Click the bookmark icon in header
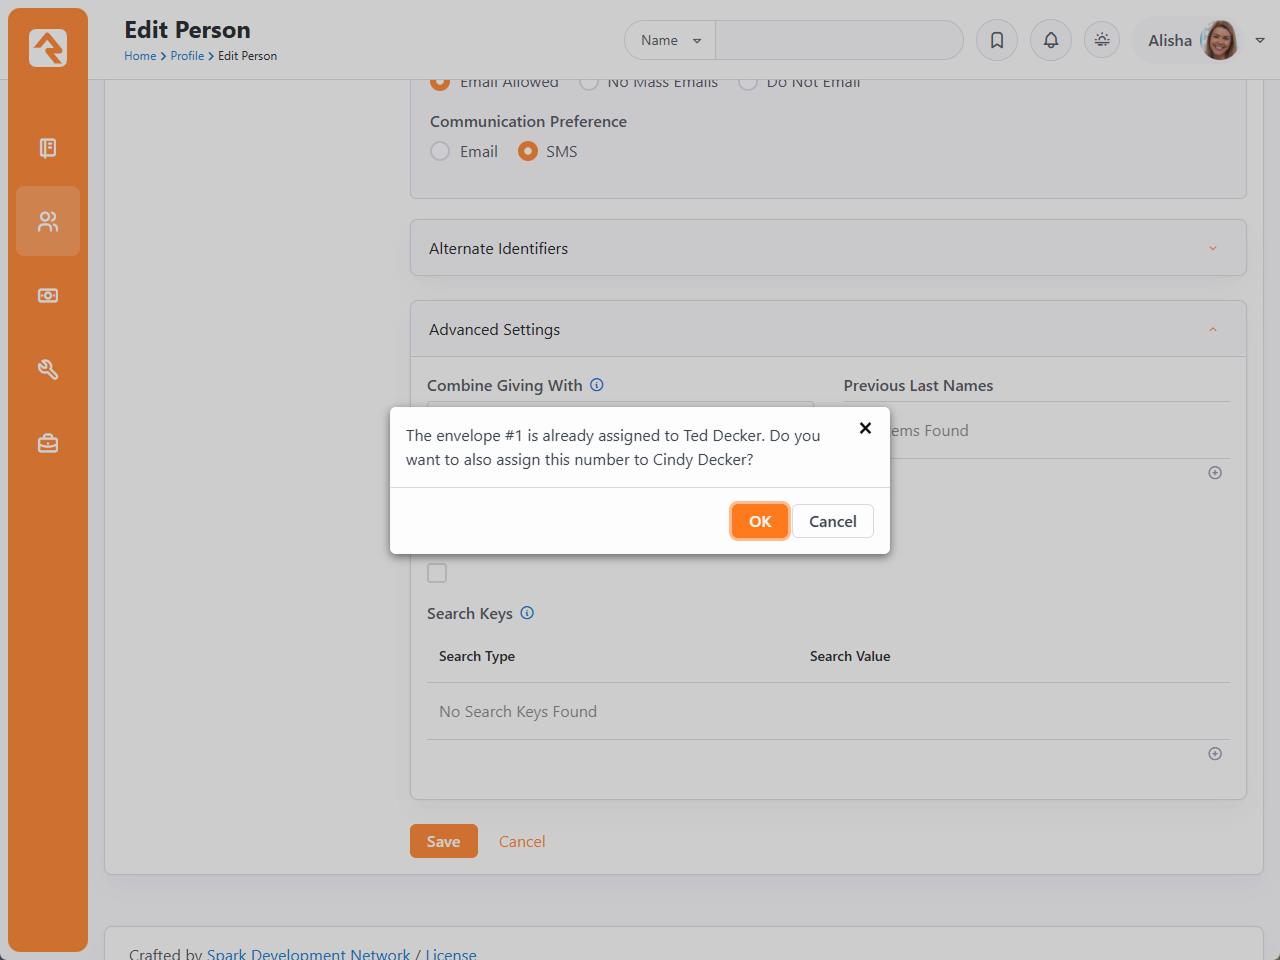The width and height of the screenshot is (1280, 960). click(x=997, y=41)
